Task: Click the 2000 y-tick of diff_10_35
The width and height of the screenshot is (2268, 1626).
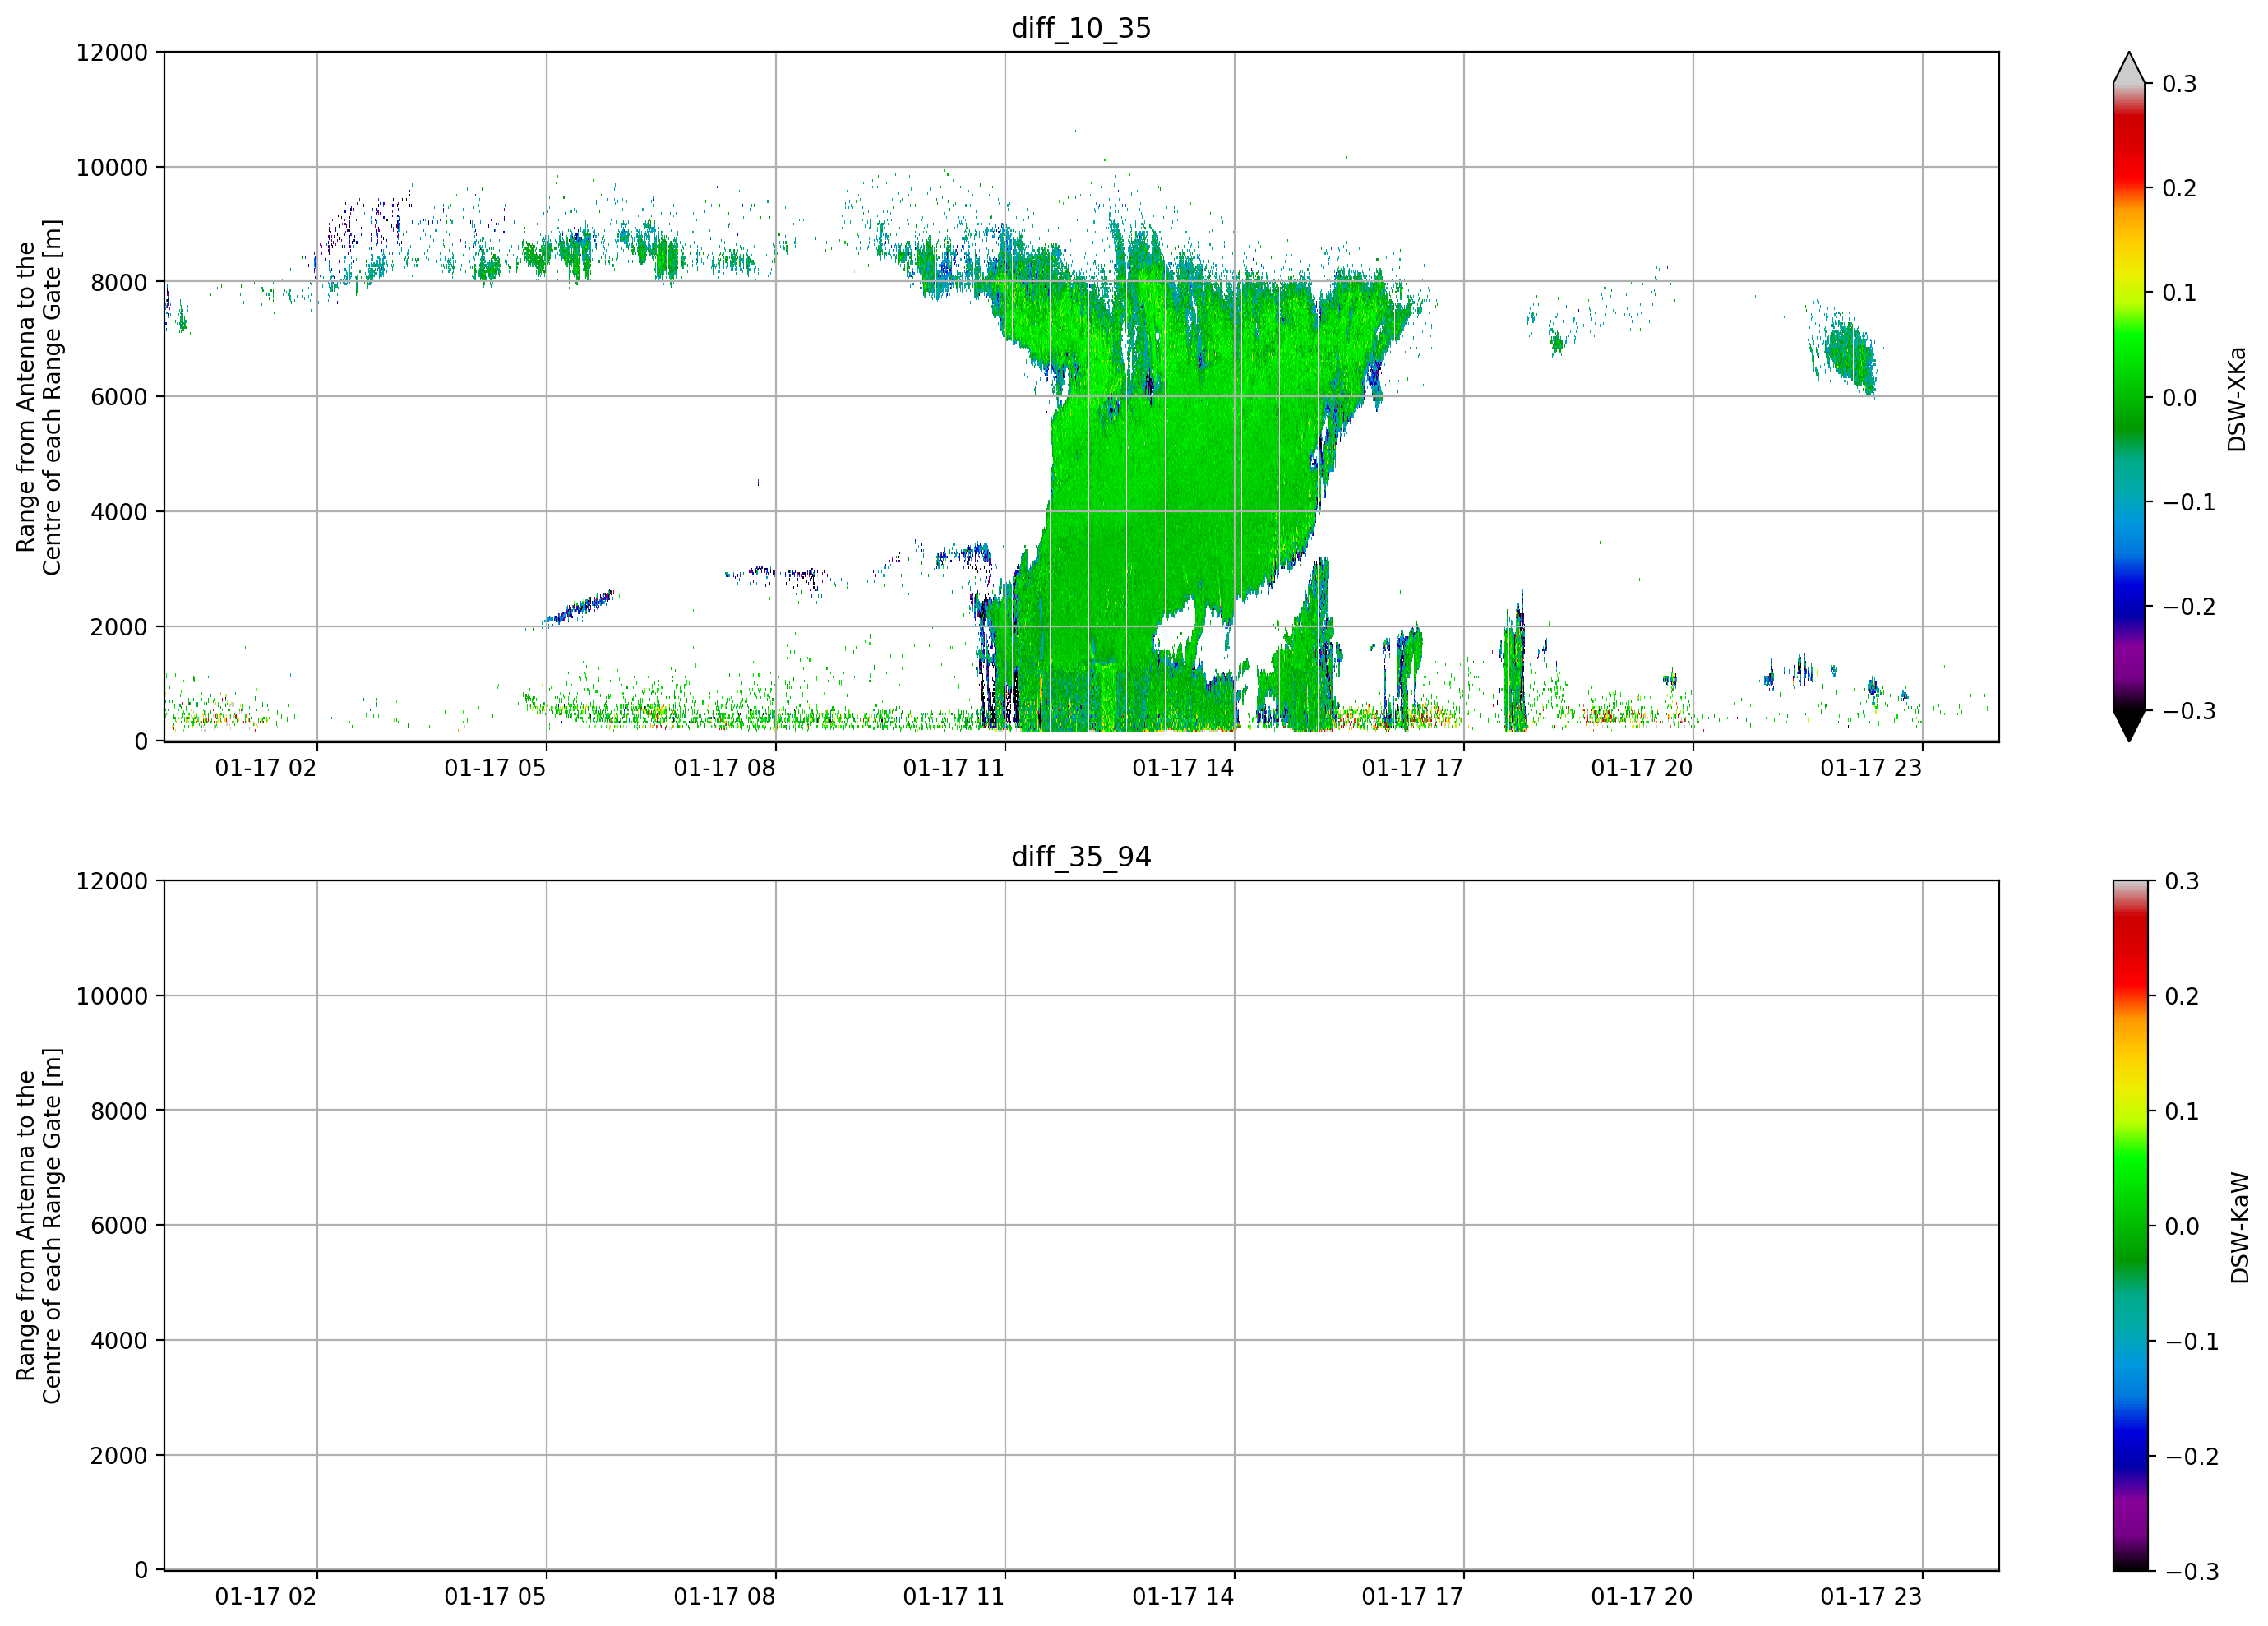Action: point(119,627)
